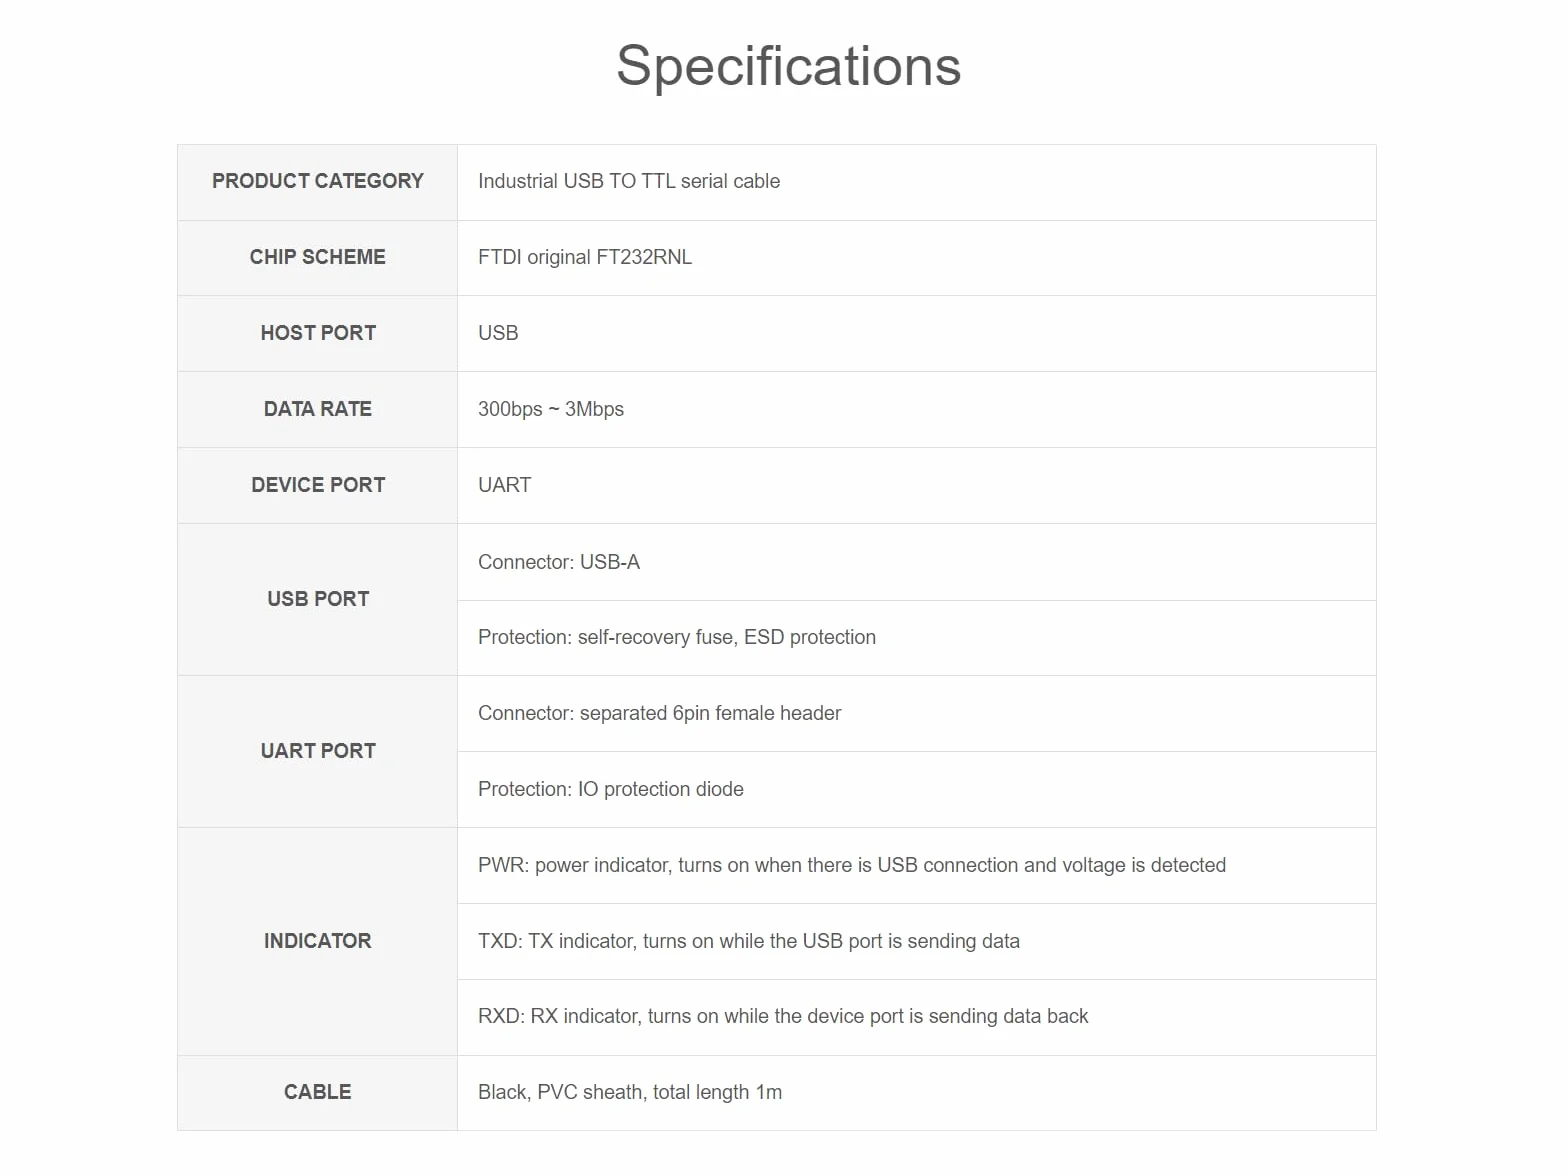Click the RXD RX indicator description
The height and width of the screenshot is (1176, 1568).
(x=783, y=1016)
